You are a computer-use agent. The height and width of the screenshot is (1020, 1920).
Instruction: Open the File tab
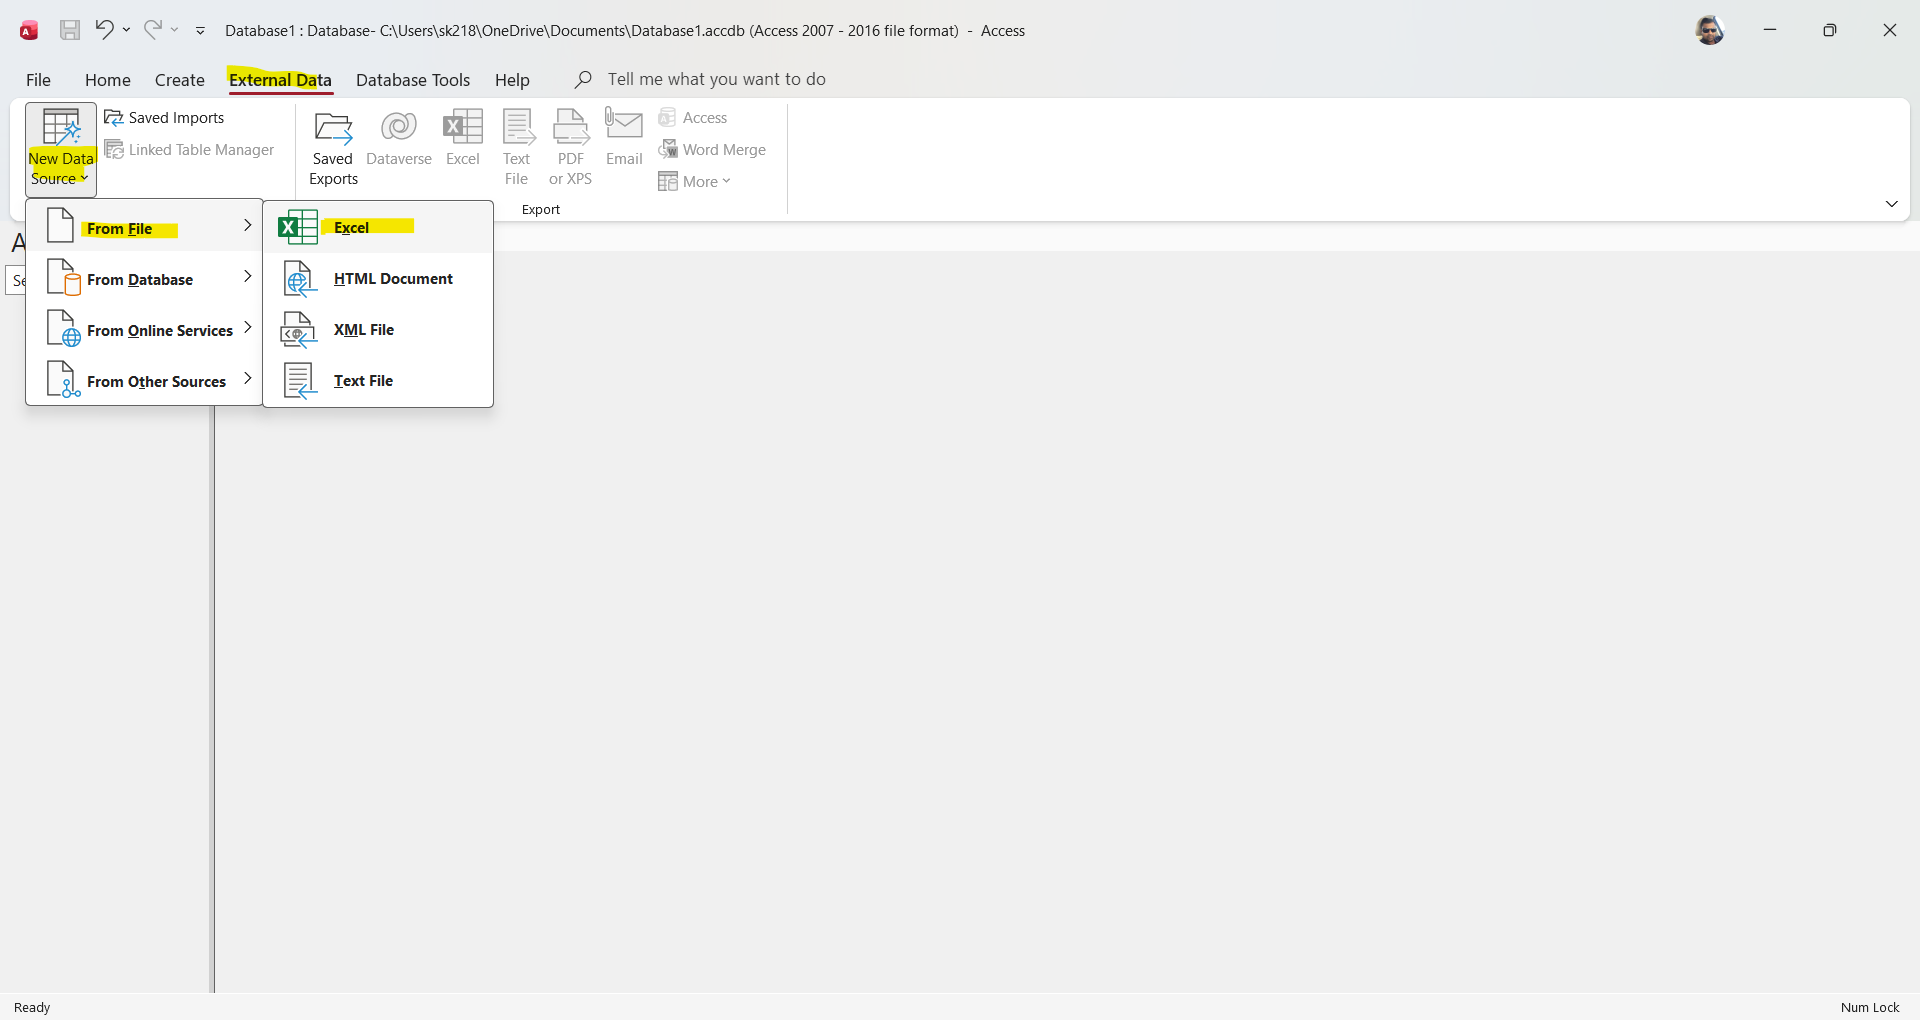[x=38, y=80]
